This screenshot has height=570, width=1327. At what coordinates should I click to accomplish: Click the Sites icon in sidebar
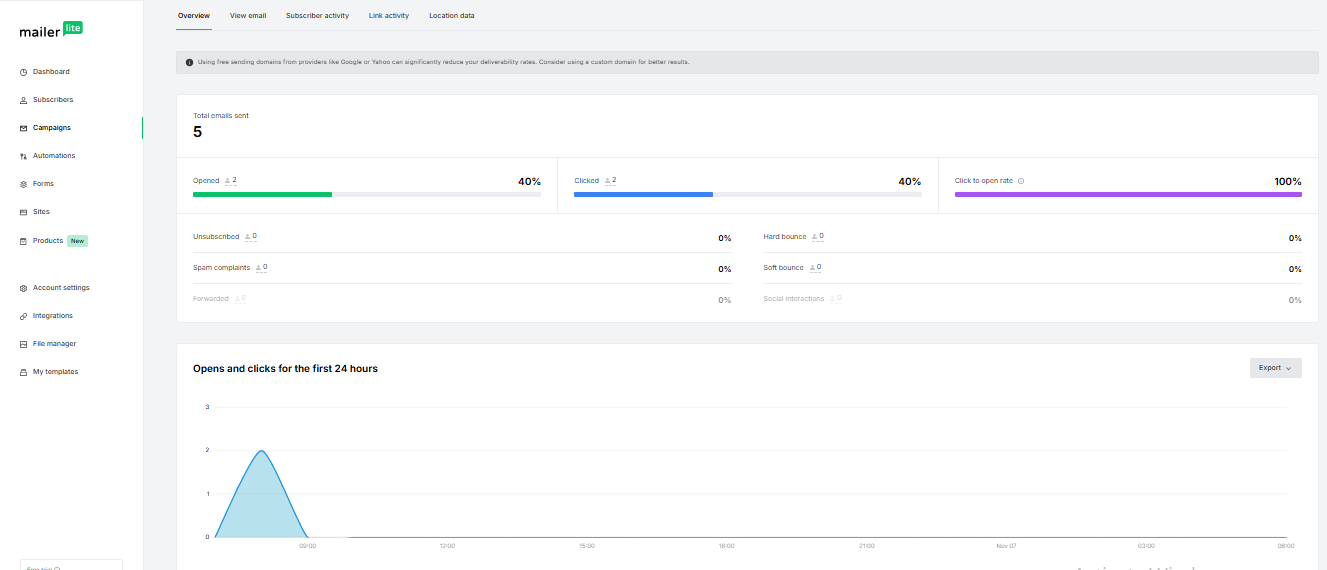pos(23,212)
